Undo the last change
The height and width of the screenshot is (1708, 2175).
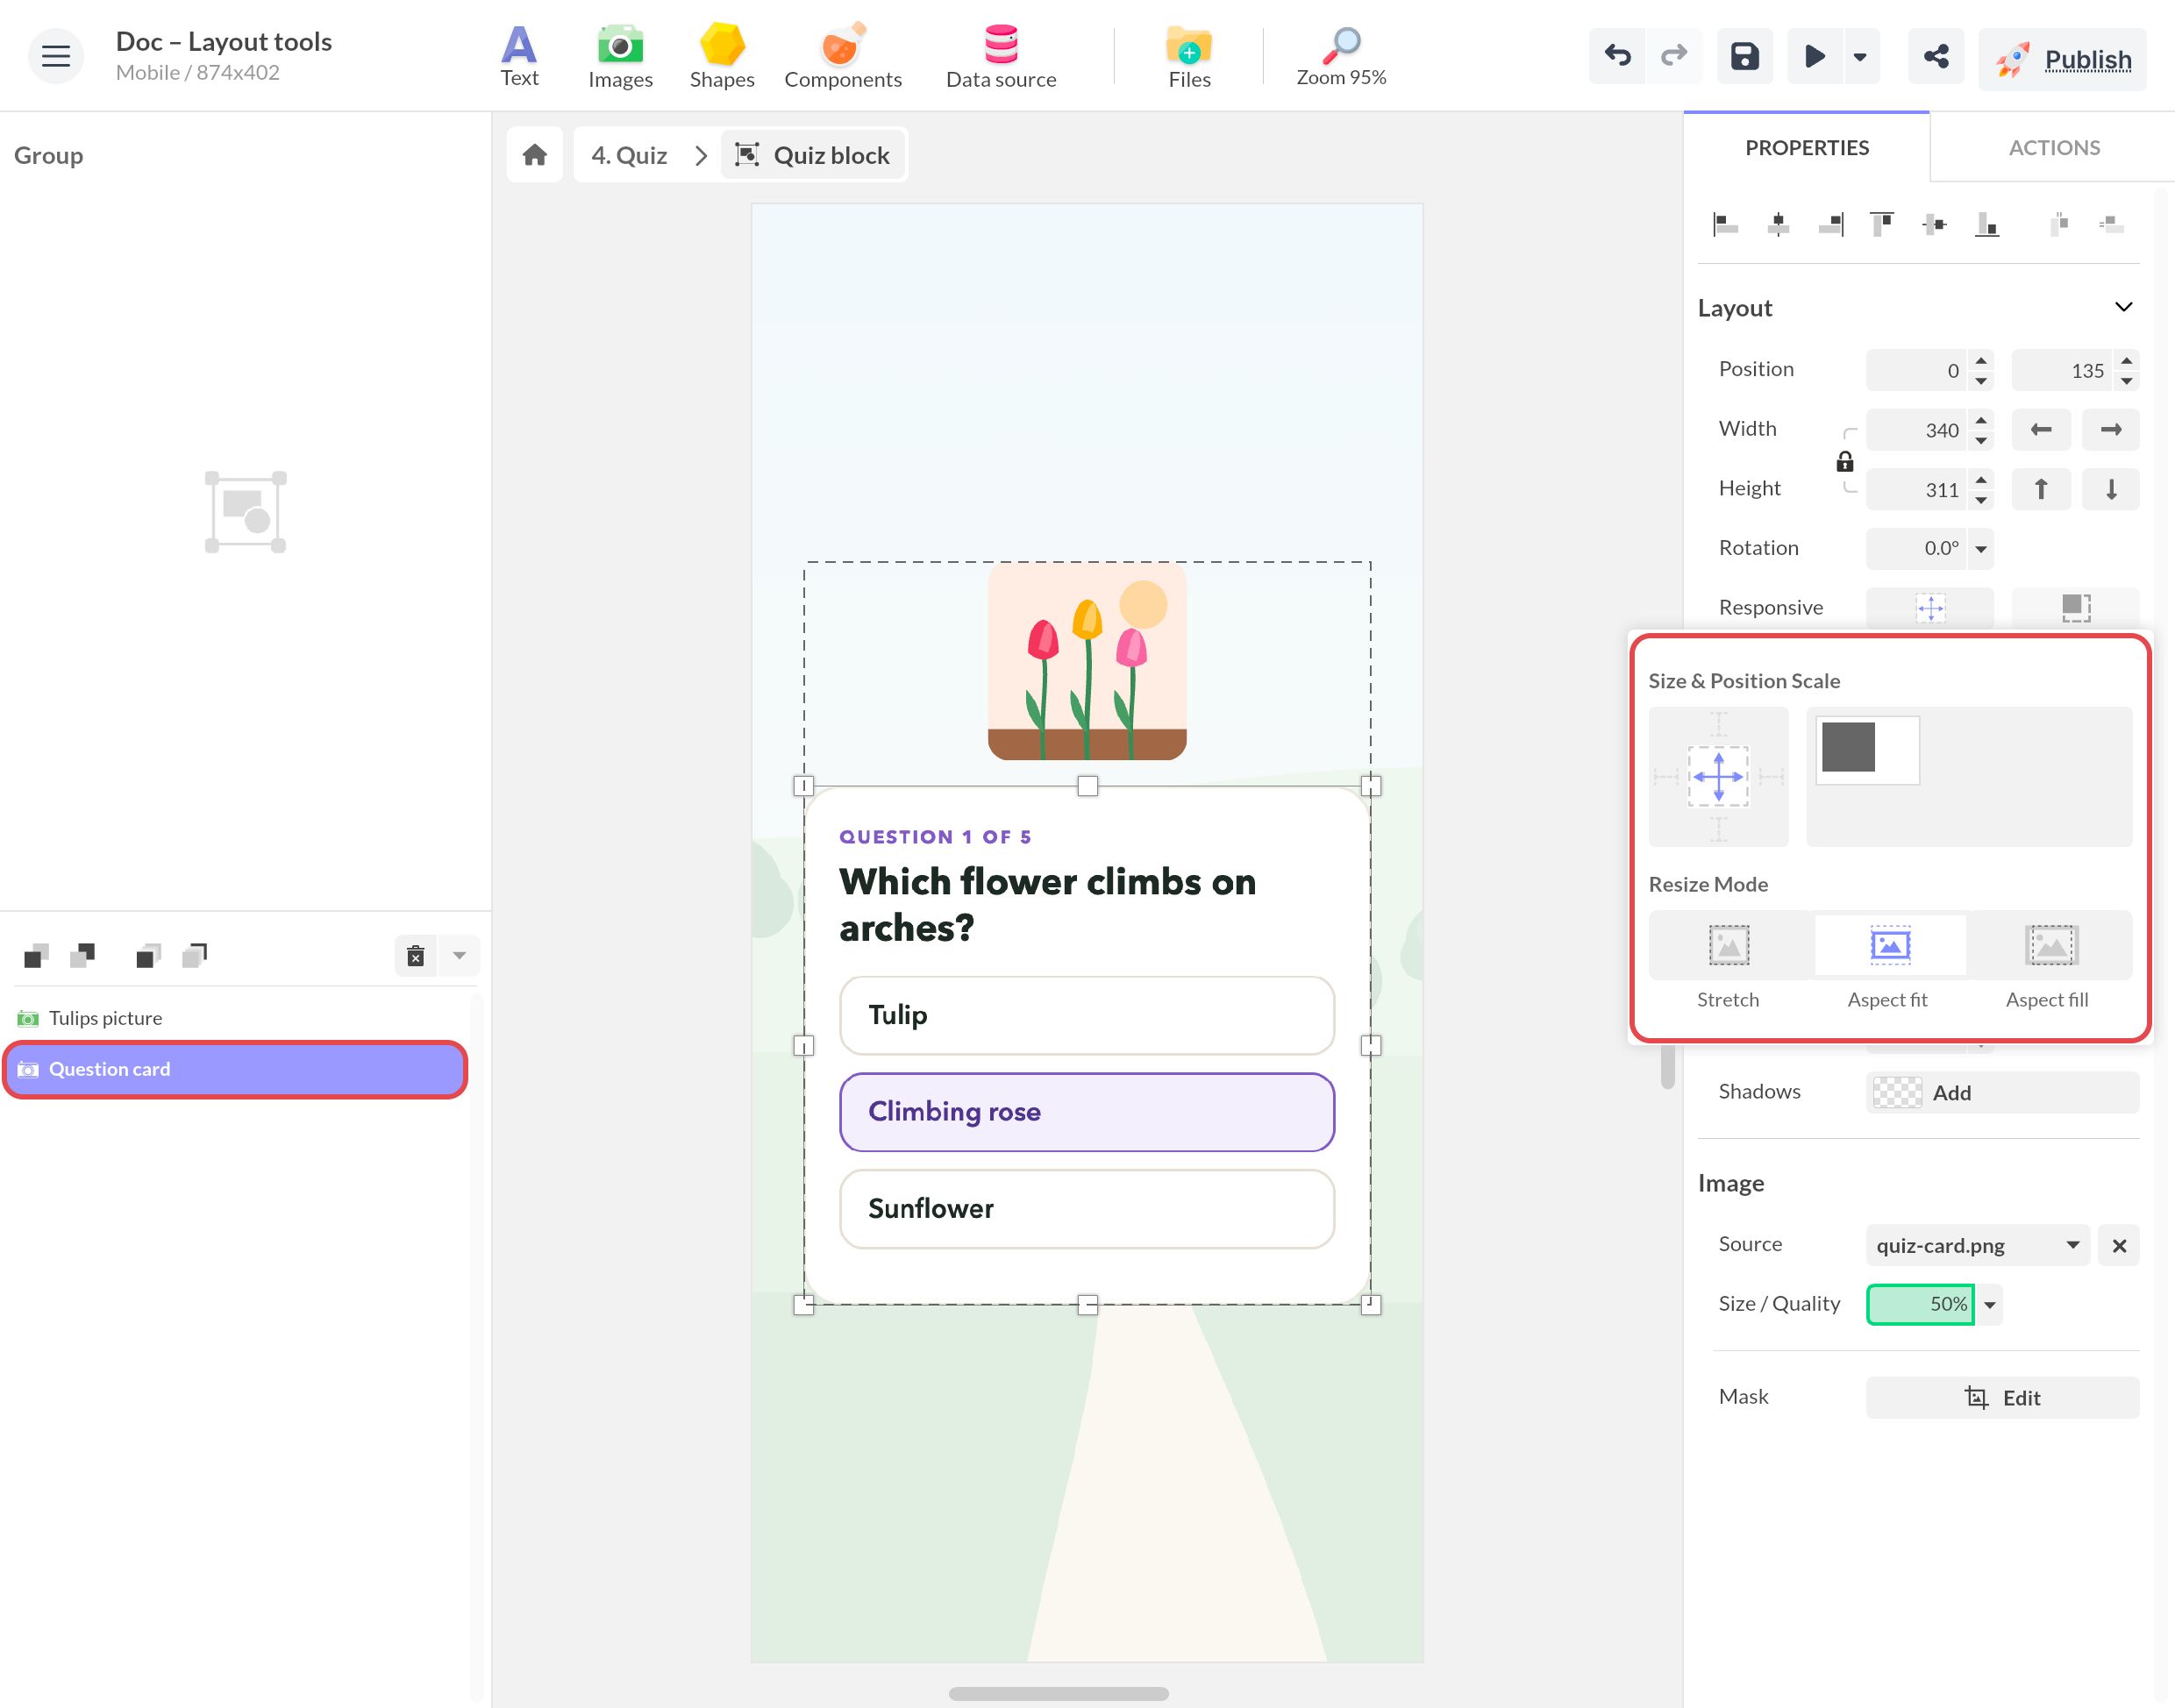coord(1617,56)
